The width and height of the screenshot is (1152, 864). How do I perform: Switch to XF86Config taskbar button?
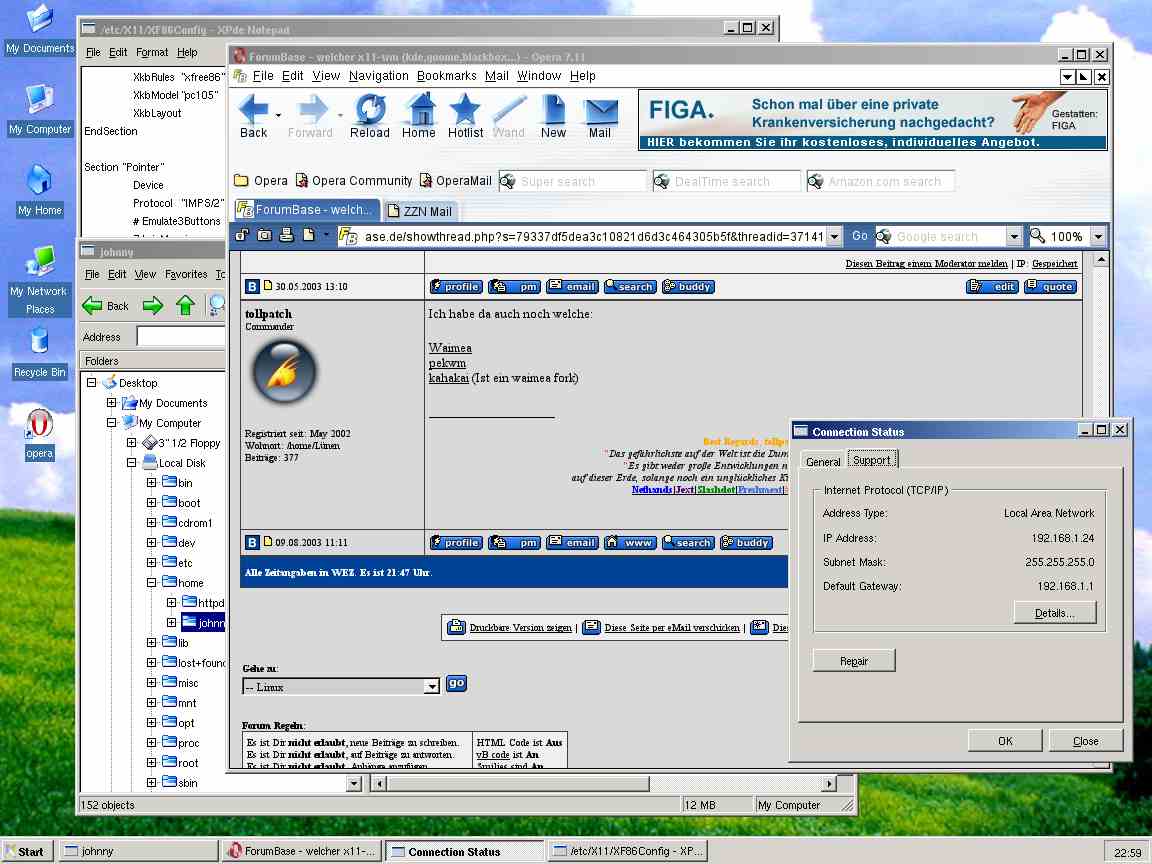tap(628, 852)
